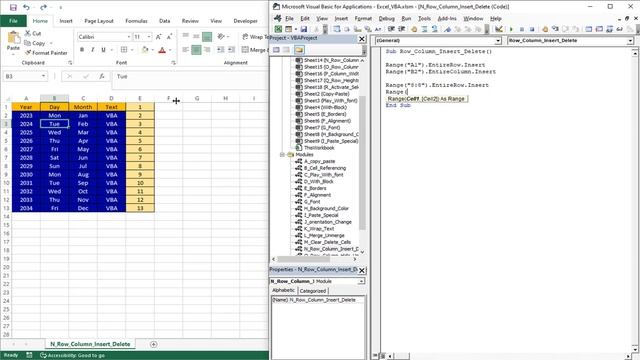
Task: Open the Row_Column_Insert_Delete procedure dropdown
Action: pos(630,41)
